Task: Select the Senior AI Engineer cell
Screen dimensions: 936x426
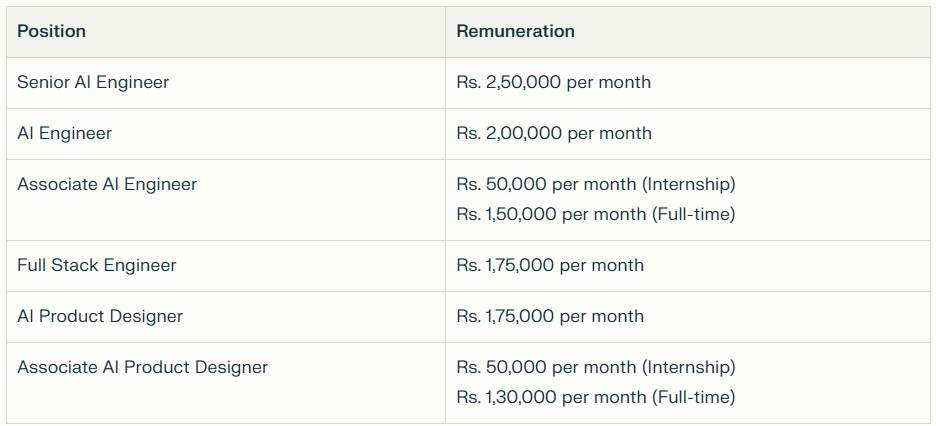Action: pos(93,82)
